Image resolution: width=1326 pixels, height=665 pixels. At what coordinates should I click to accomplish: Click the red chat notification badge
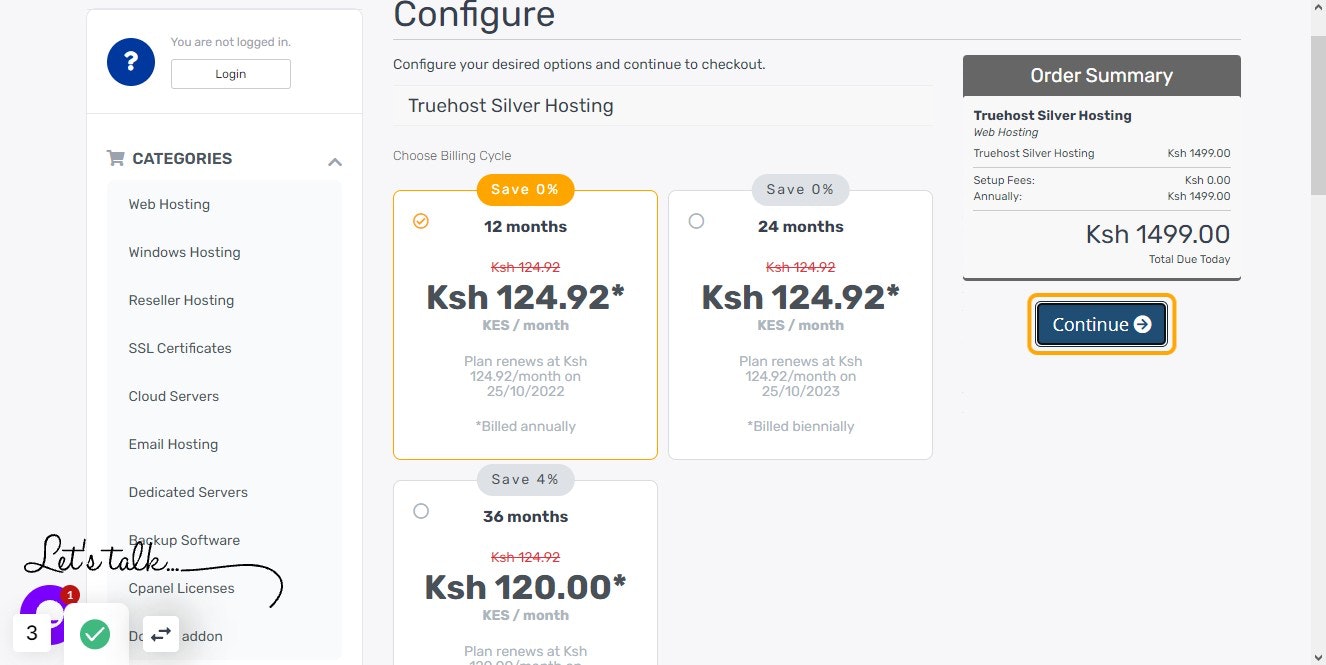70,595
